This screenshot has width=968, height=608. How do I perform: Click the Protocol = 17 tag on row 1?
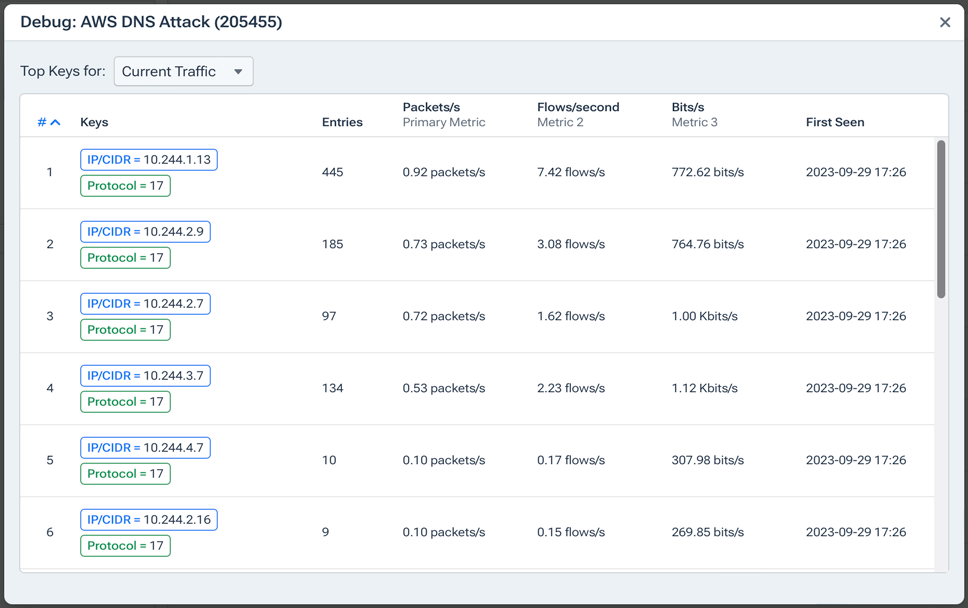[124, 185]
